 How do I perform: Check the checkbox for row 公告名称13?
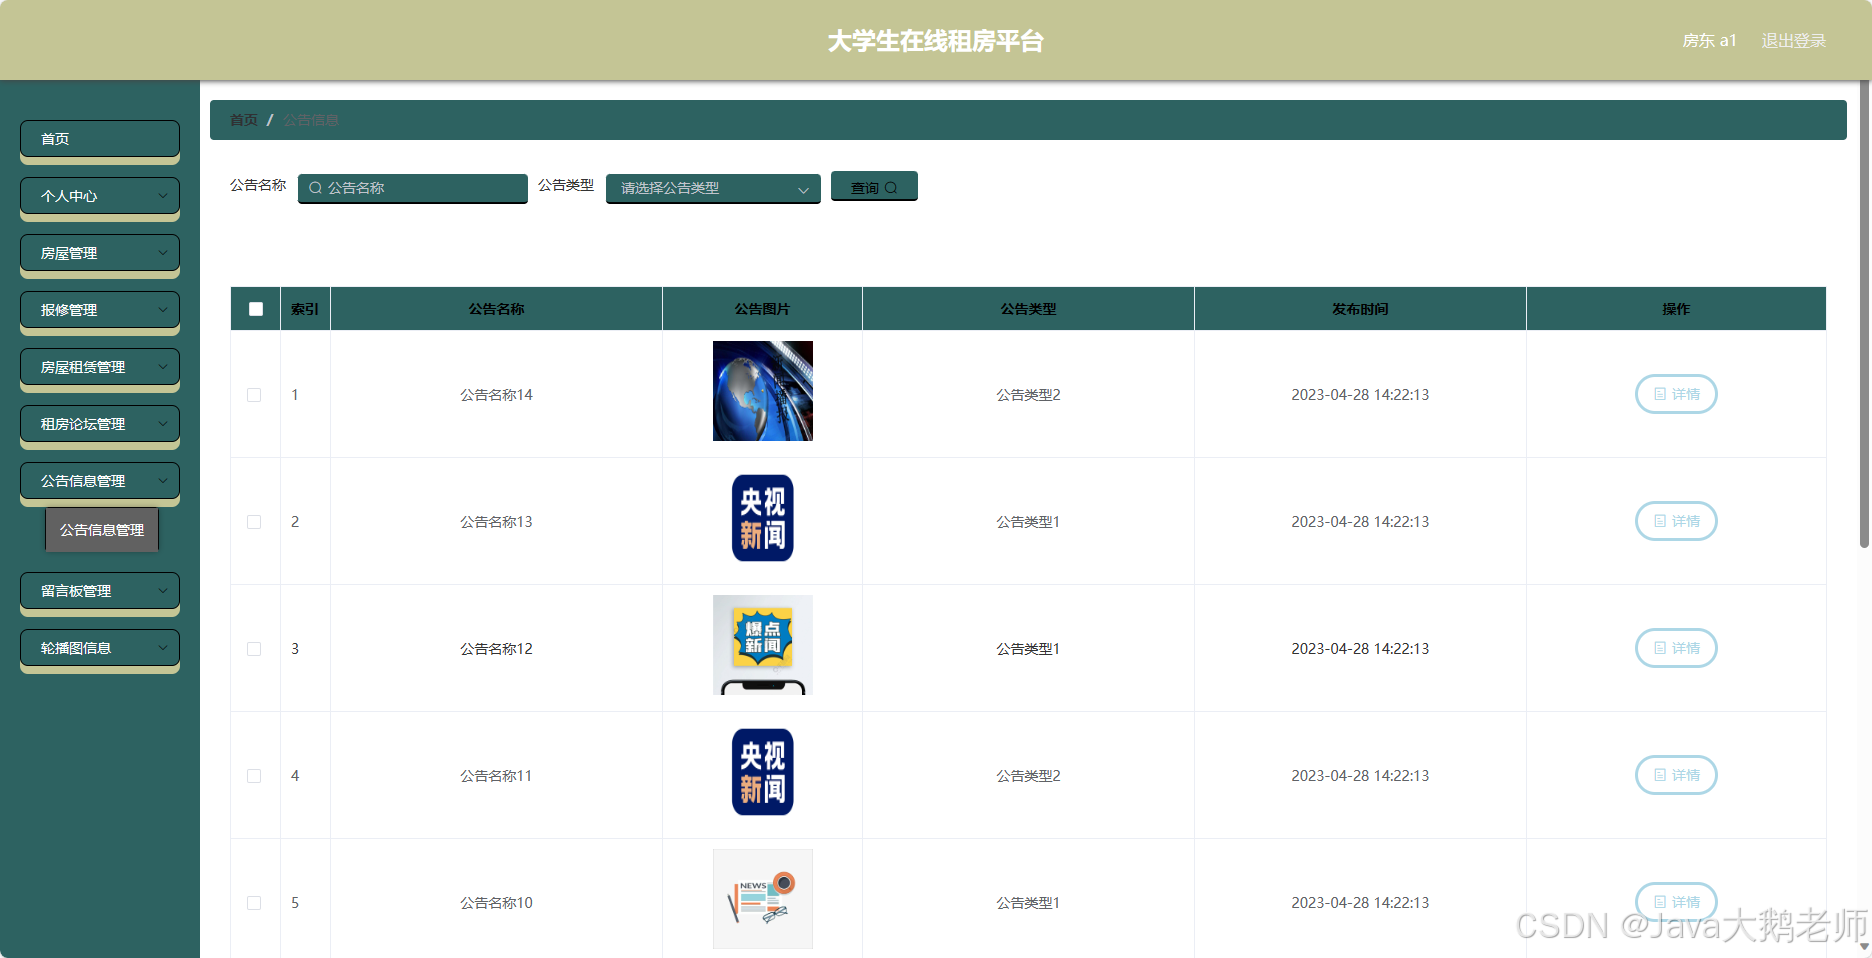coord(254,522)
